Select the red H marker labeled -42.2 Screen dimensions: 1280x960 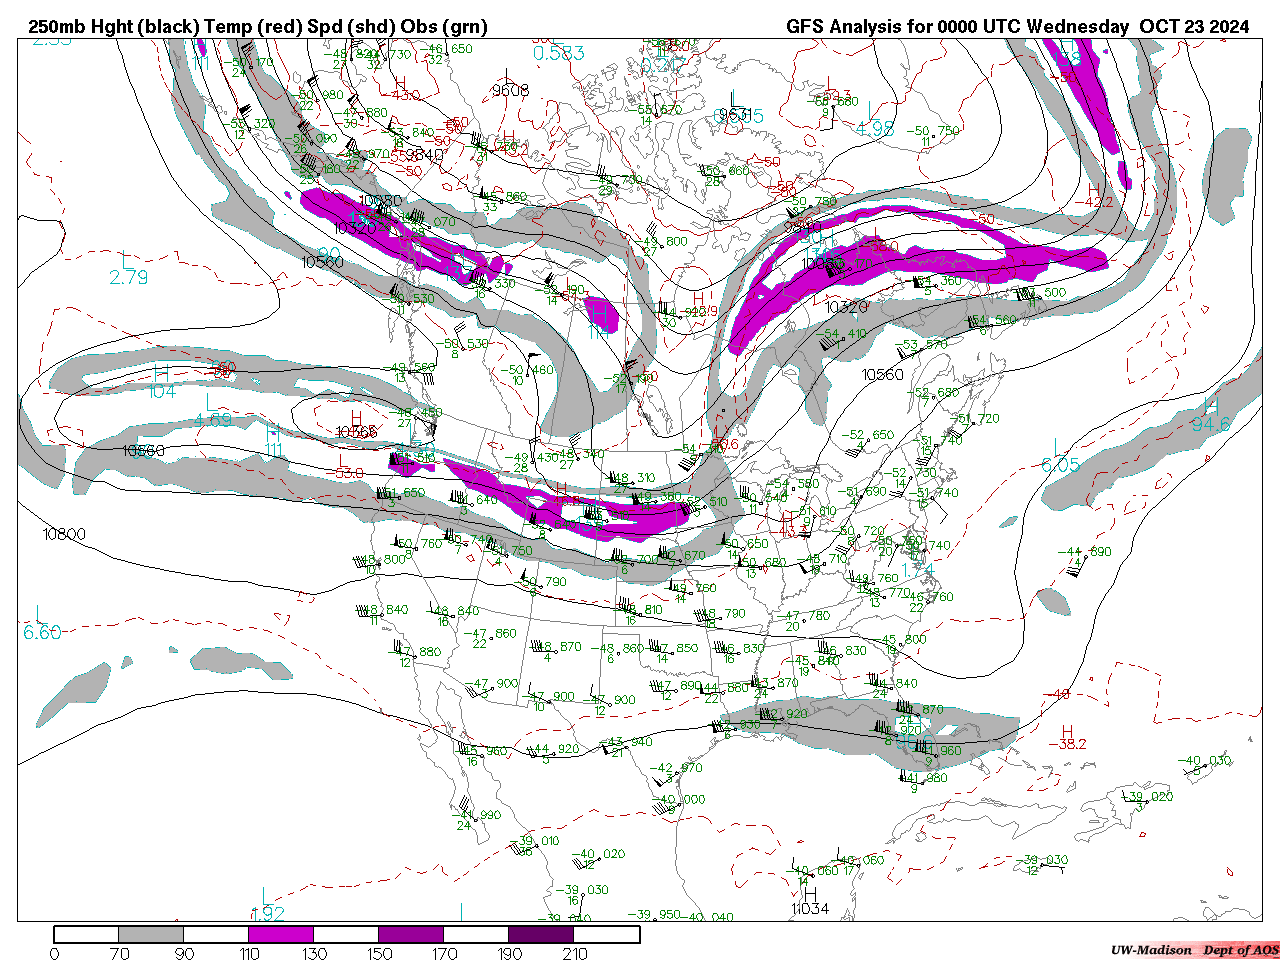(x=1093, y=189)
